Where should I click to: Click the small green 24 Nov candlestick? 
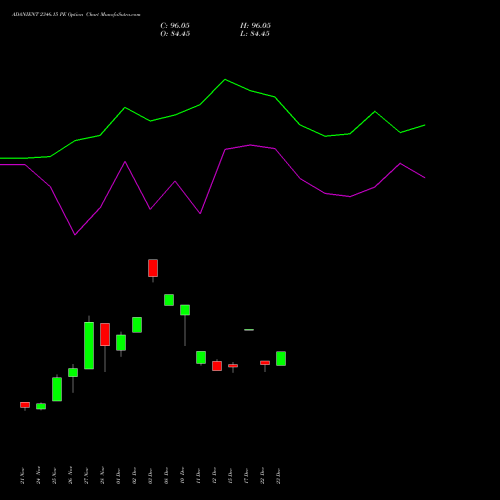point(41,406)
